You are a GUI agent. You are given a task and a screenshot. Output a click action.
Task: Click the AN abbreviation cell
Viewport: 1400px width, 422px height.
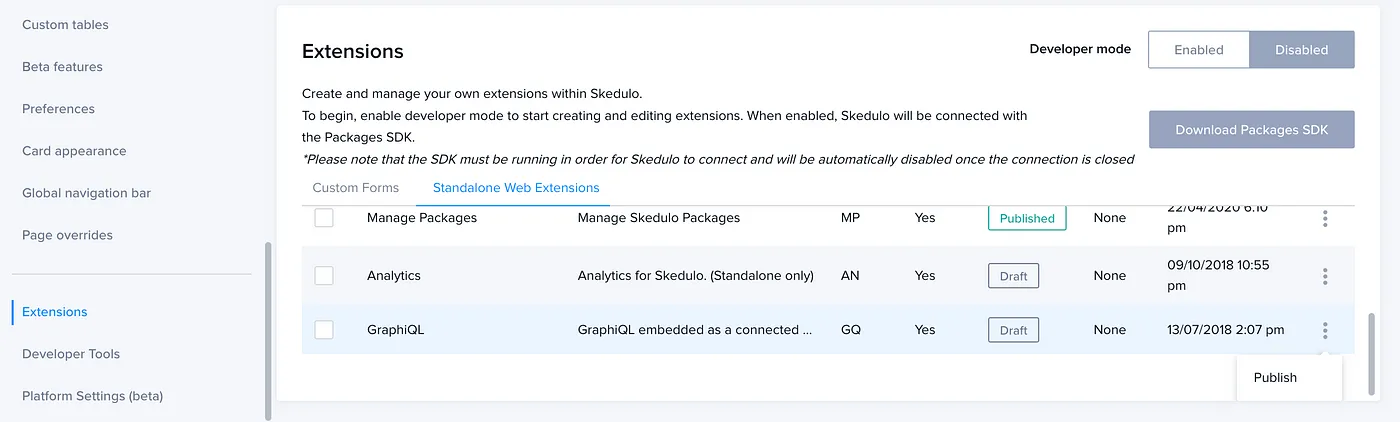850,276
